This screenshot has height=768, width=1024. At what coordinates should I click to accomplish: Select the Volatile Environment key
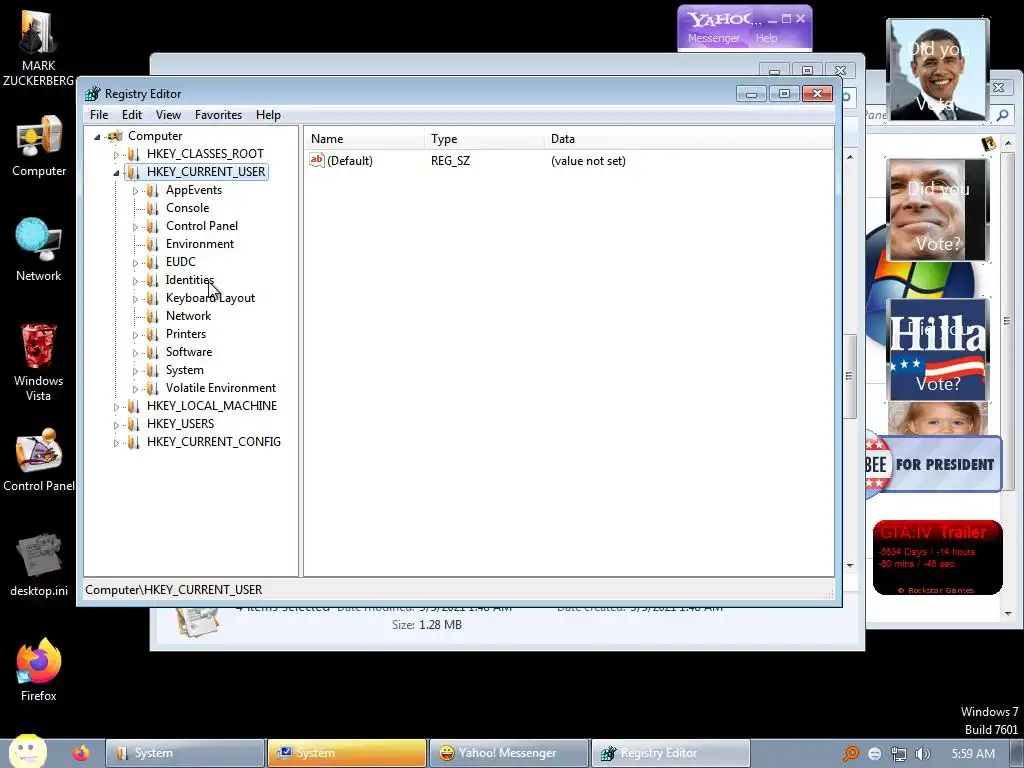[221, 388]
